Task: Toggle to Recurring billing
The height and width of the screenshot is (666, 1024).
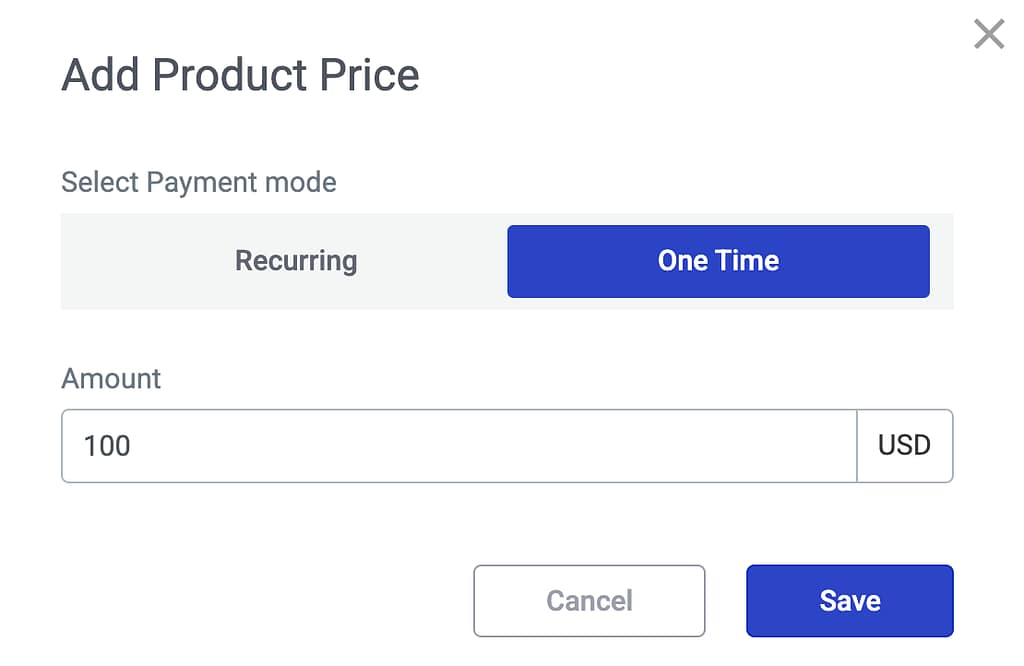Action: pyautogui.click(x=296, y=261)
